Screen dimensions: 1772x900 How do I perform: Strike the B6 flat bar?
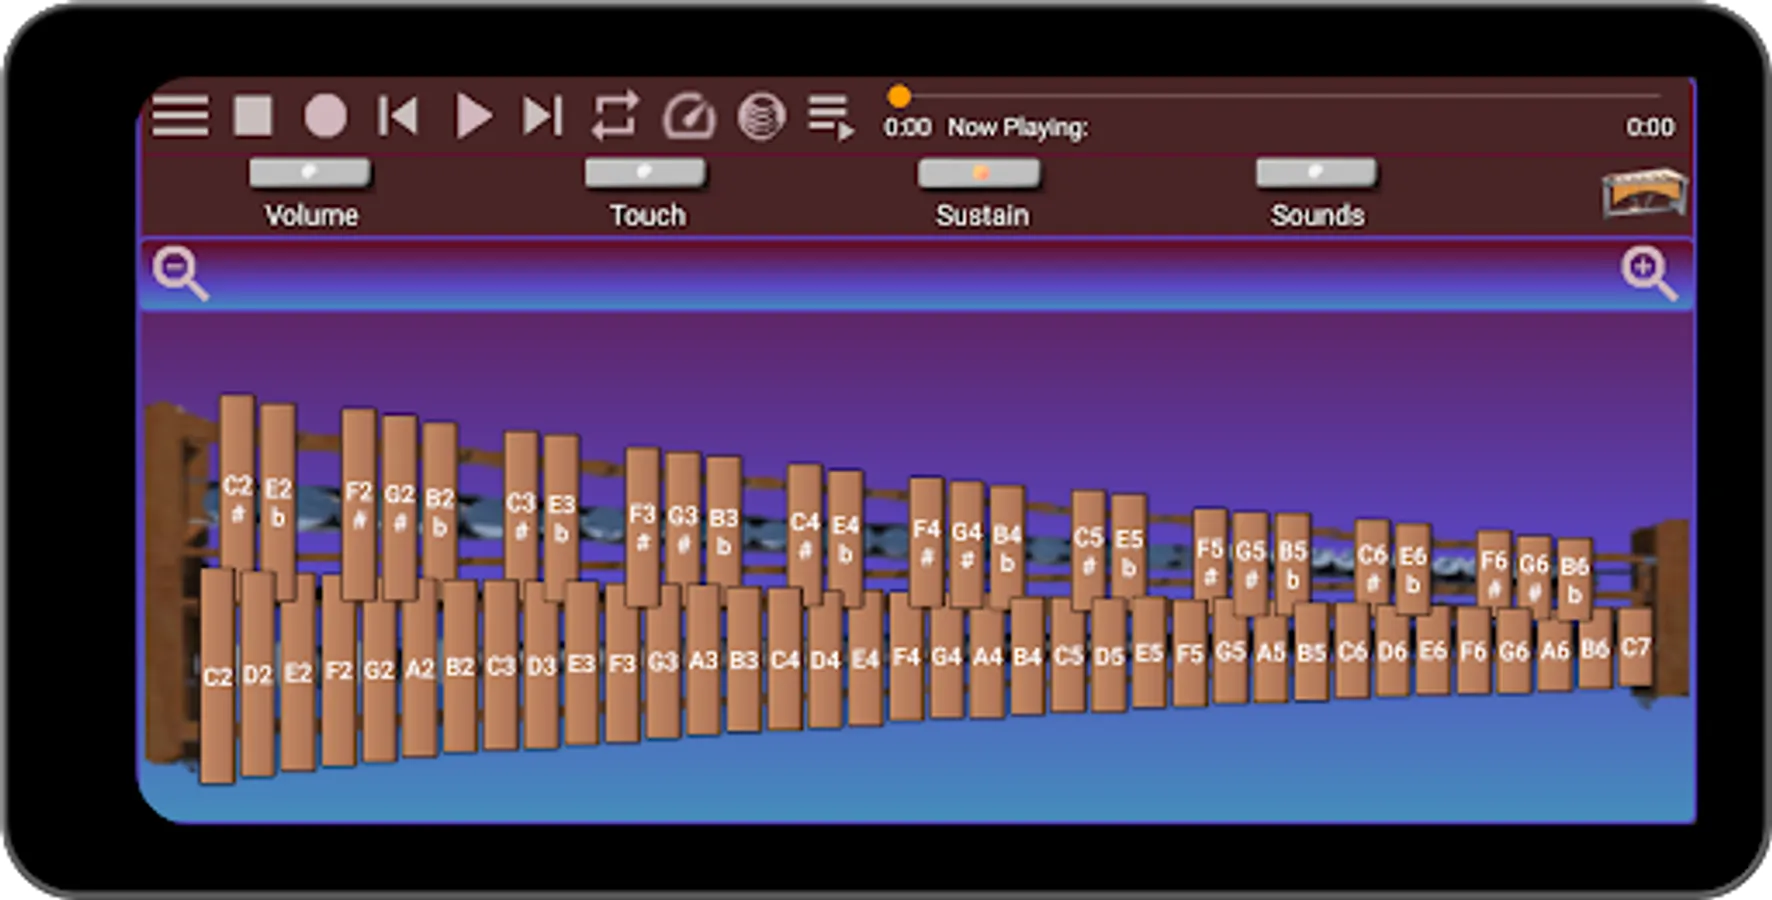[x=1574, y=579]
